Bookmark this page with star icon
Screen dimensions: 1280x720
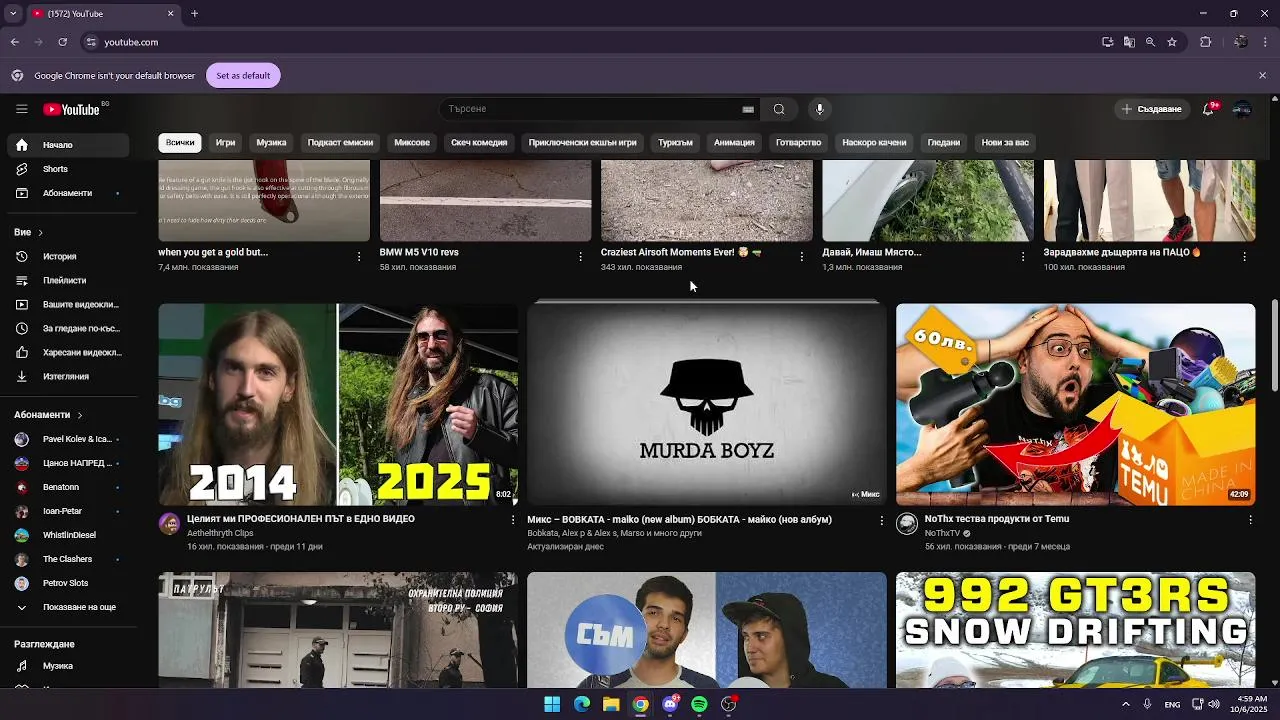(1172, 42)
